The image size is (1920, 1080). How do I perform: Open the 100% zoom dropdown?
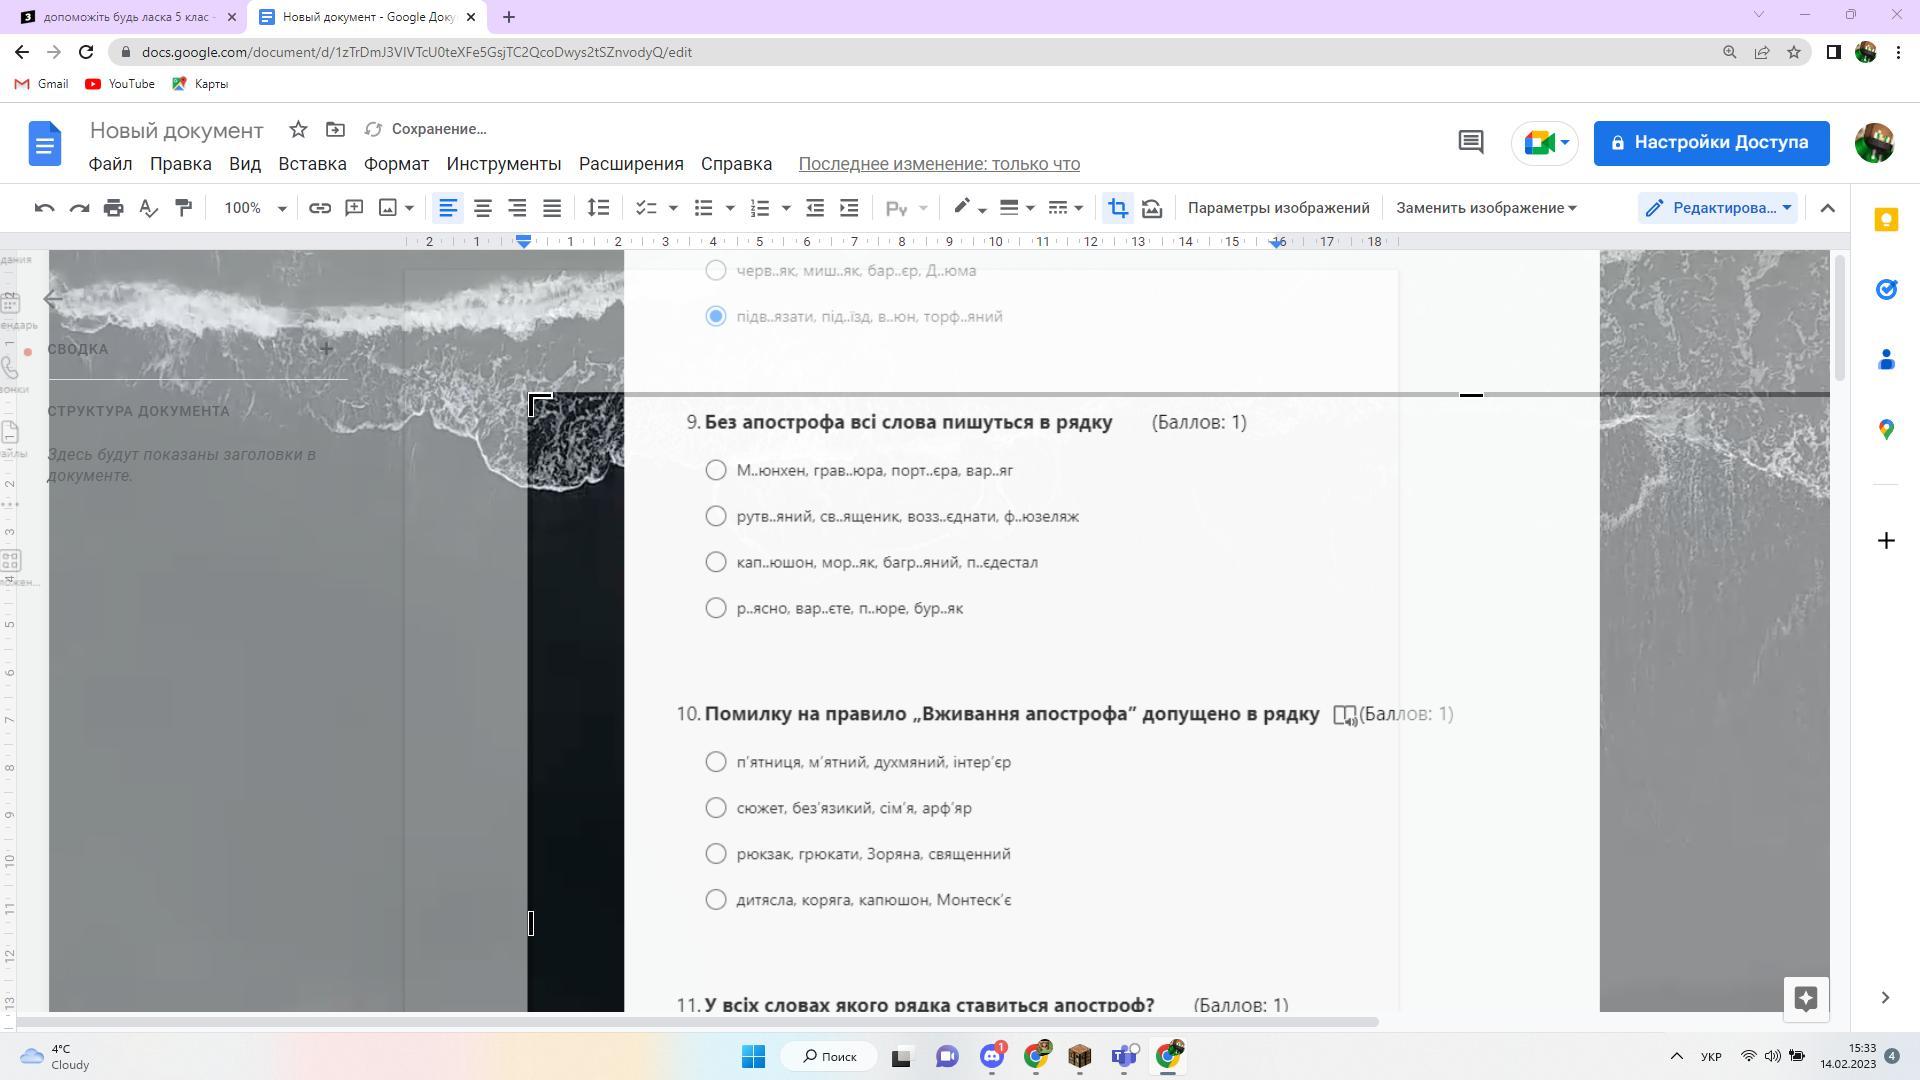255,208
